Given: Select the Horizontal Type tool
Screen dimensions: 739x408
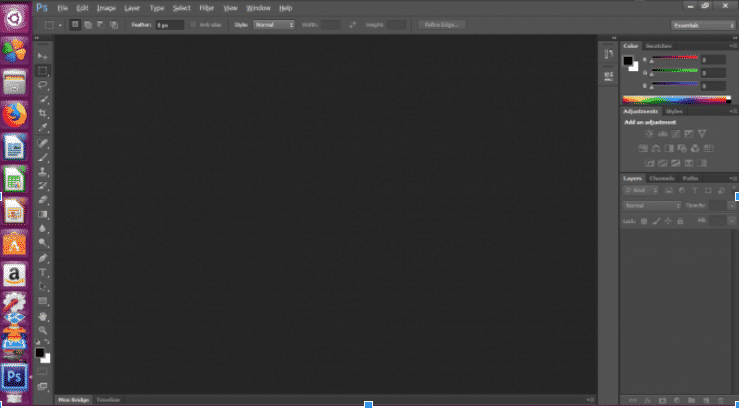Looking at the screenshot, I should click(x=43, y=272).
